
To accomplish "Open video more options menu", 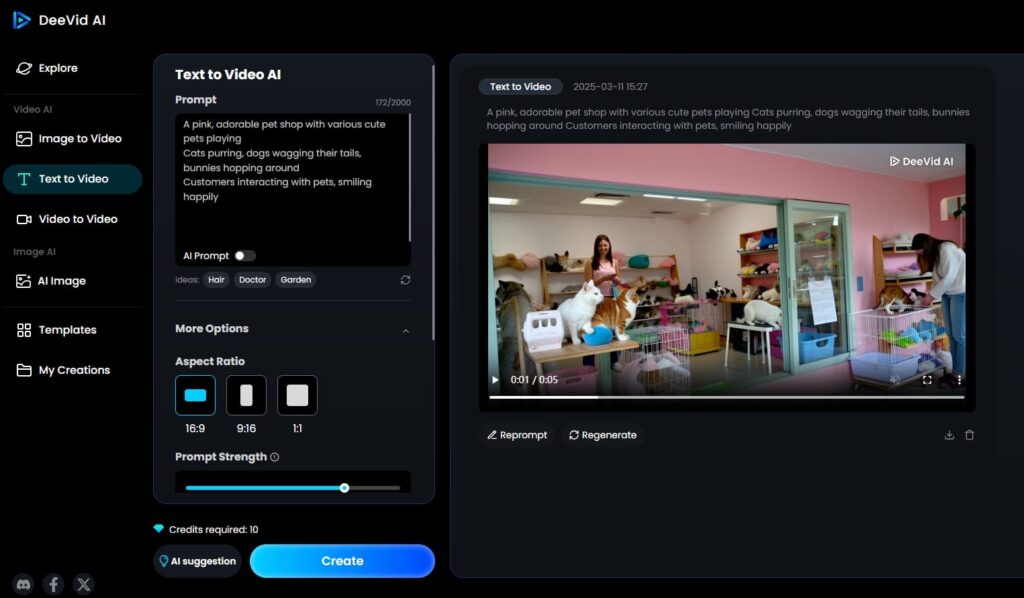I will 959,380.
